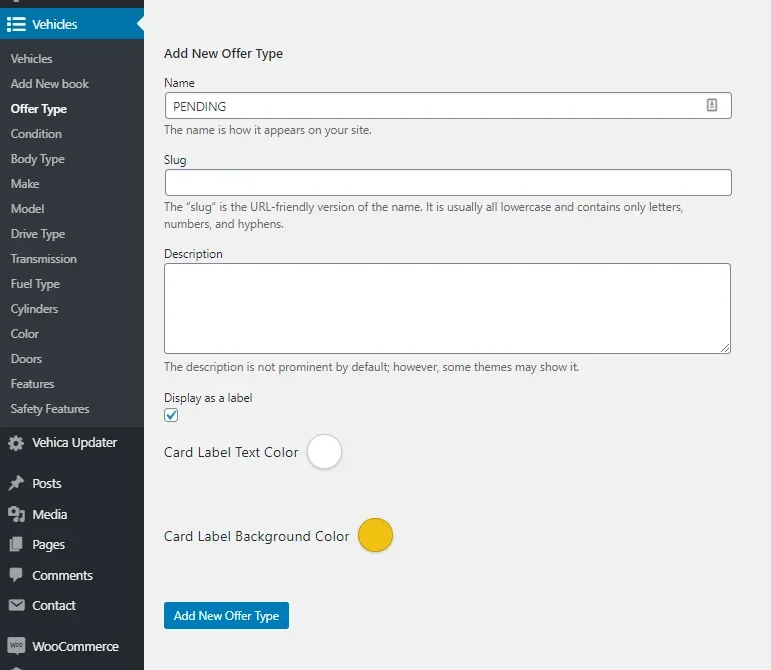
Task: Focus the Name field containing PENDING
Action: tap(448, 106)
